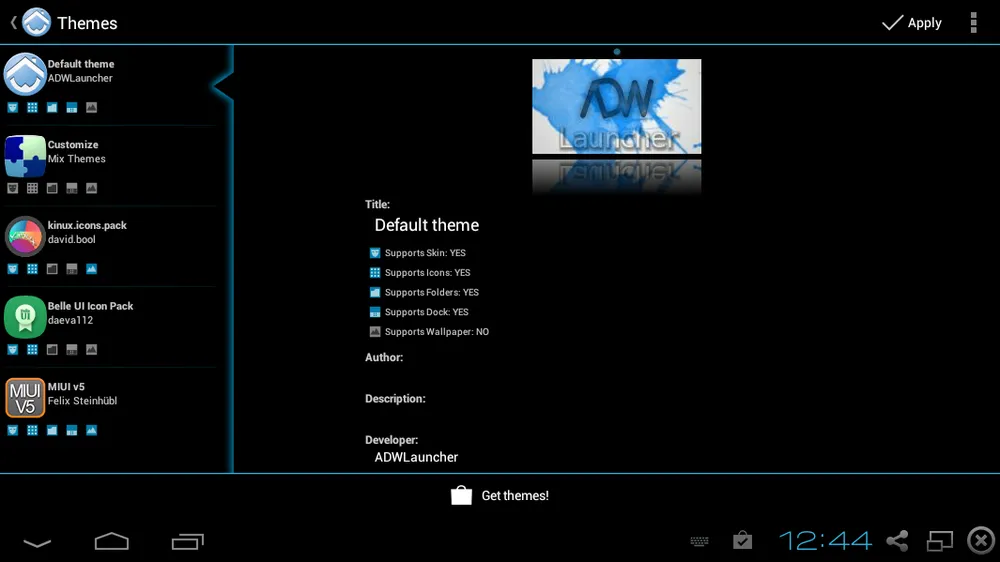
Task: Select Belle UI Icon Pack theme
Action: tap(108, 327)
